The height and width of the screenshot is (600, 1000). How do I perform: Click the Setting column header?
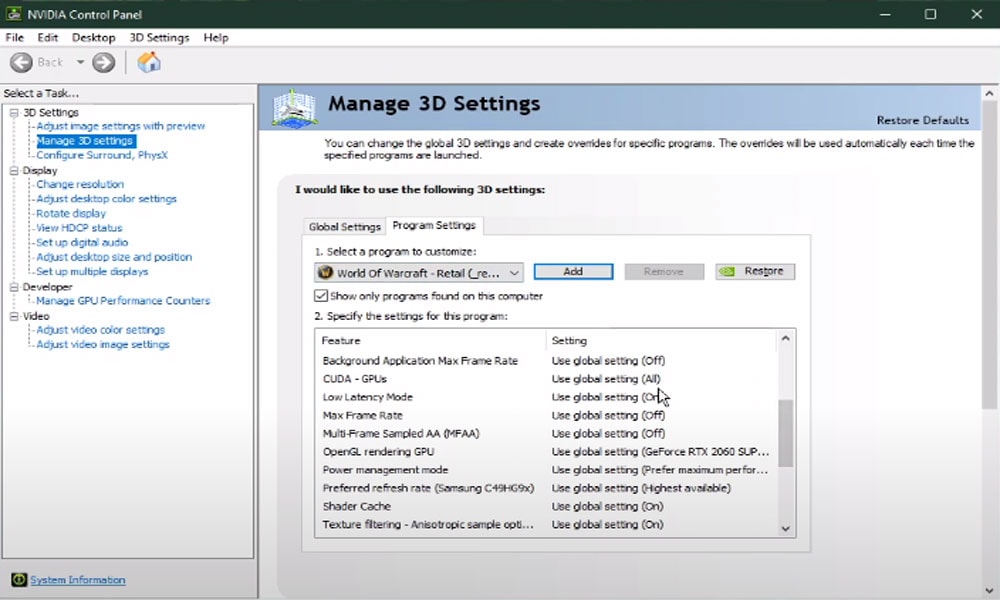[x=661, y=340]
